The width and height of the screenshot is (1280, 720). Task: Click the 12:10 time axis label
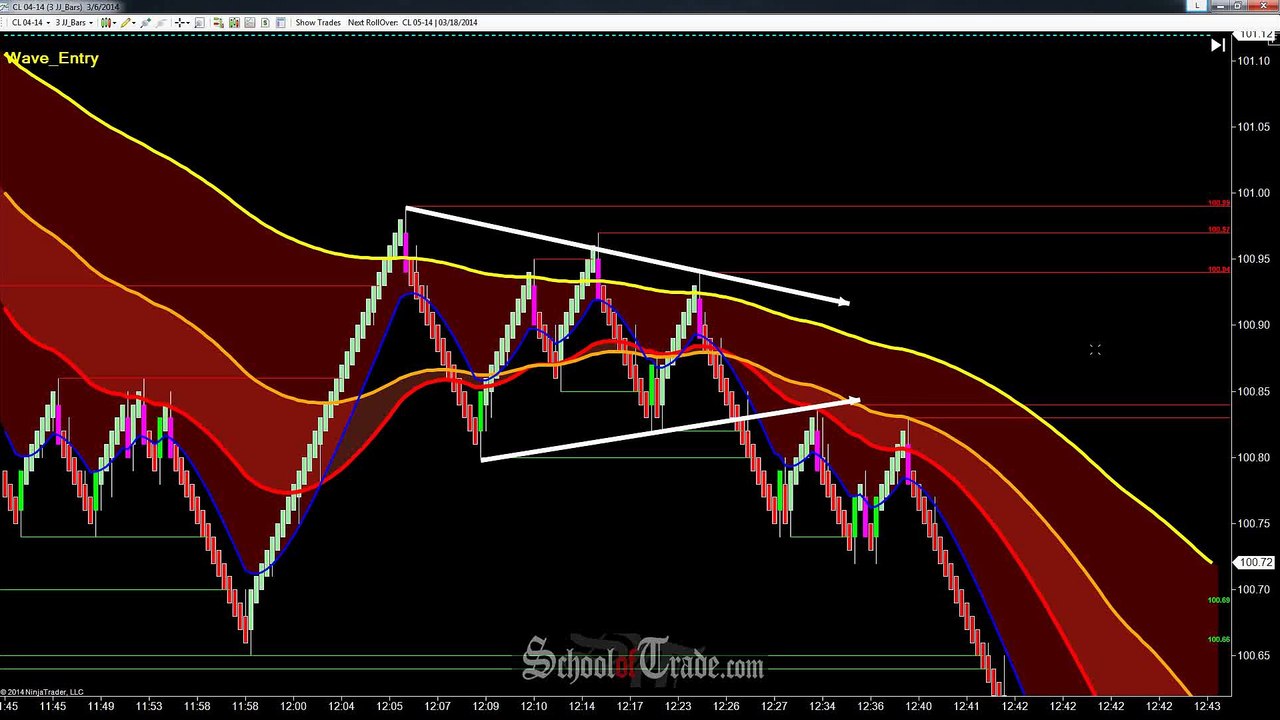tap(533, 706)
